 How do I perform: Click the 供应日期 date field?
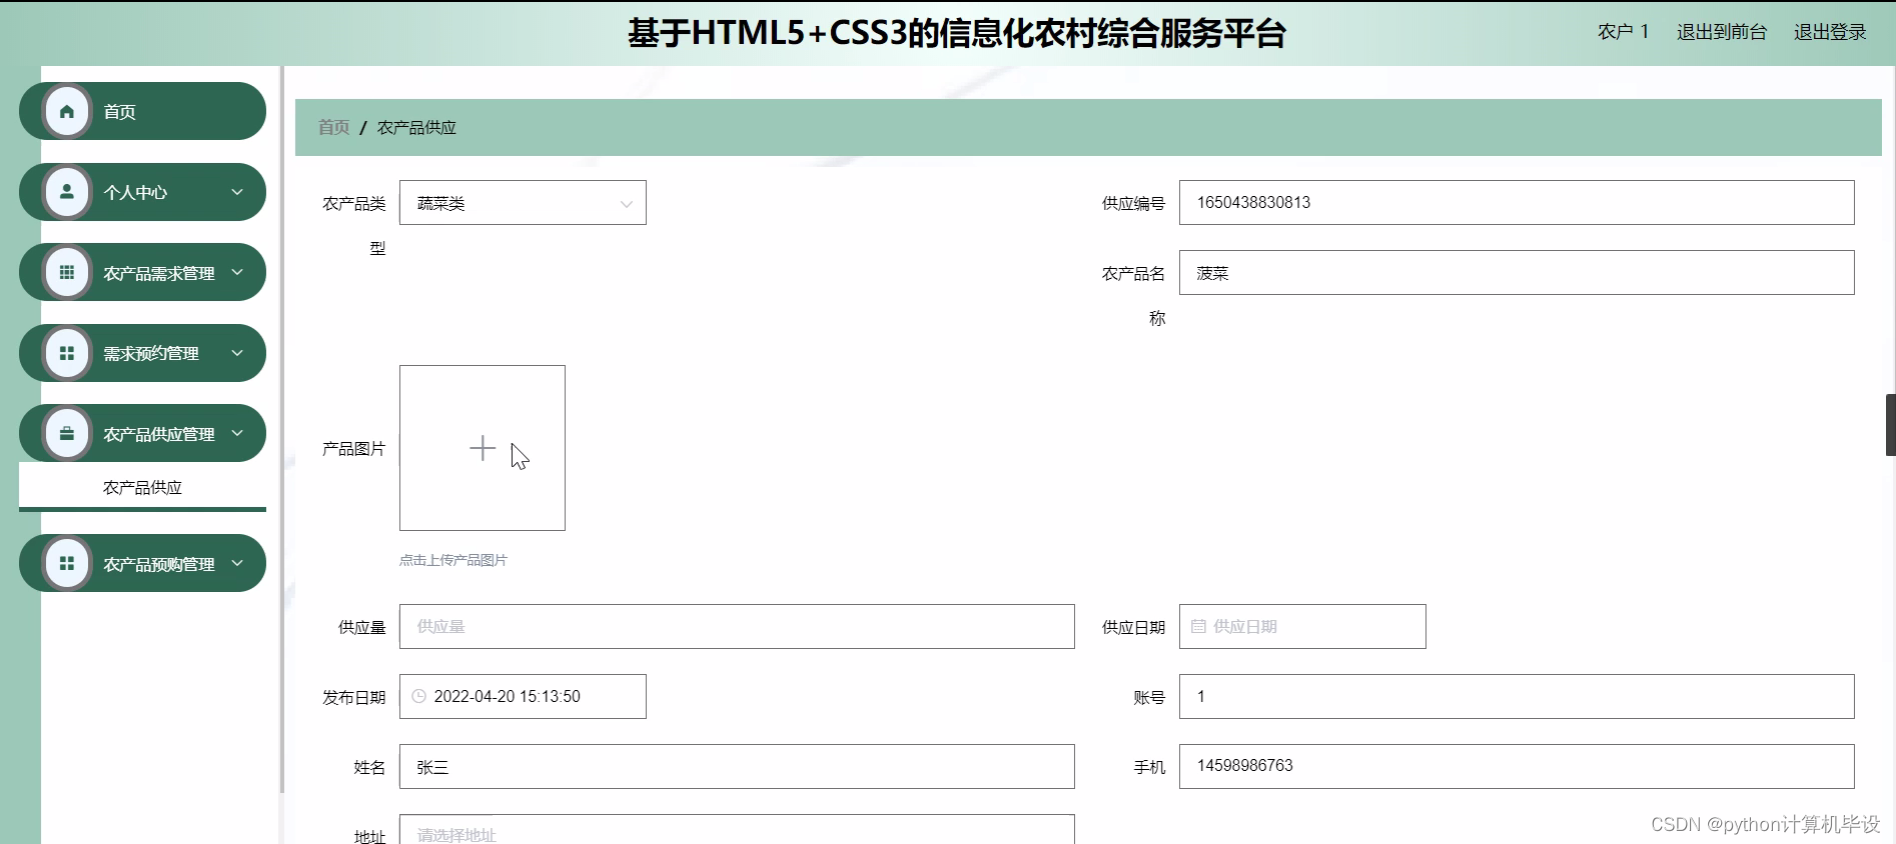click(x=1302, y=626)
